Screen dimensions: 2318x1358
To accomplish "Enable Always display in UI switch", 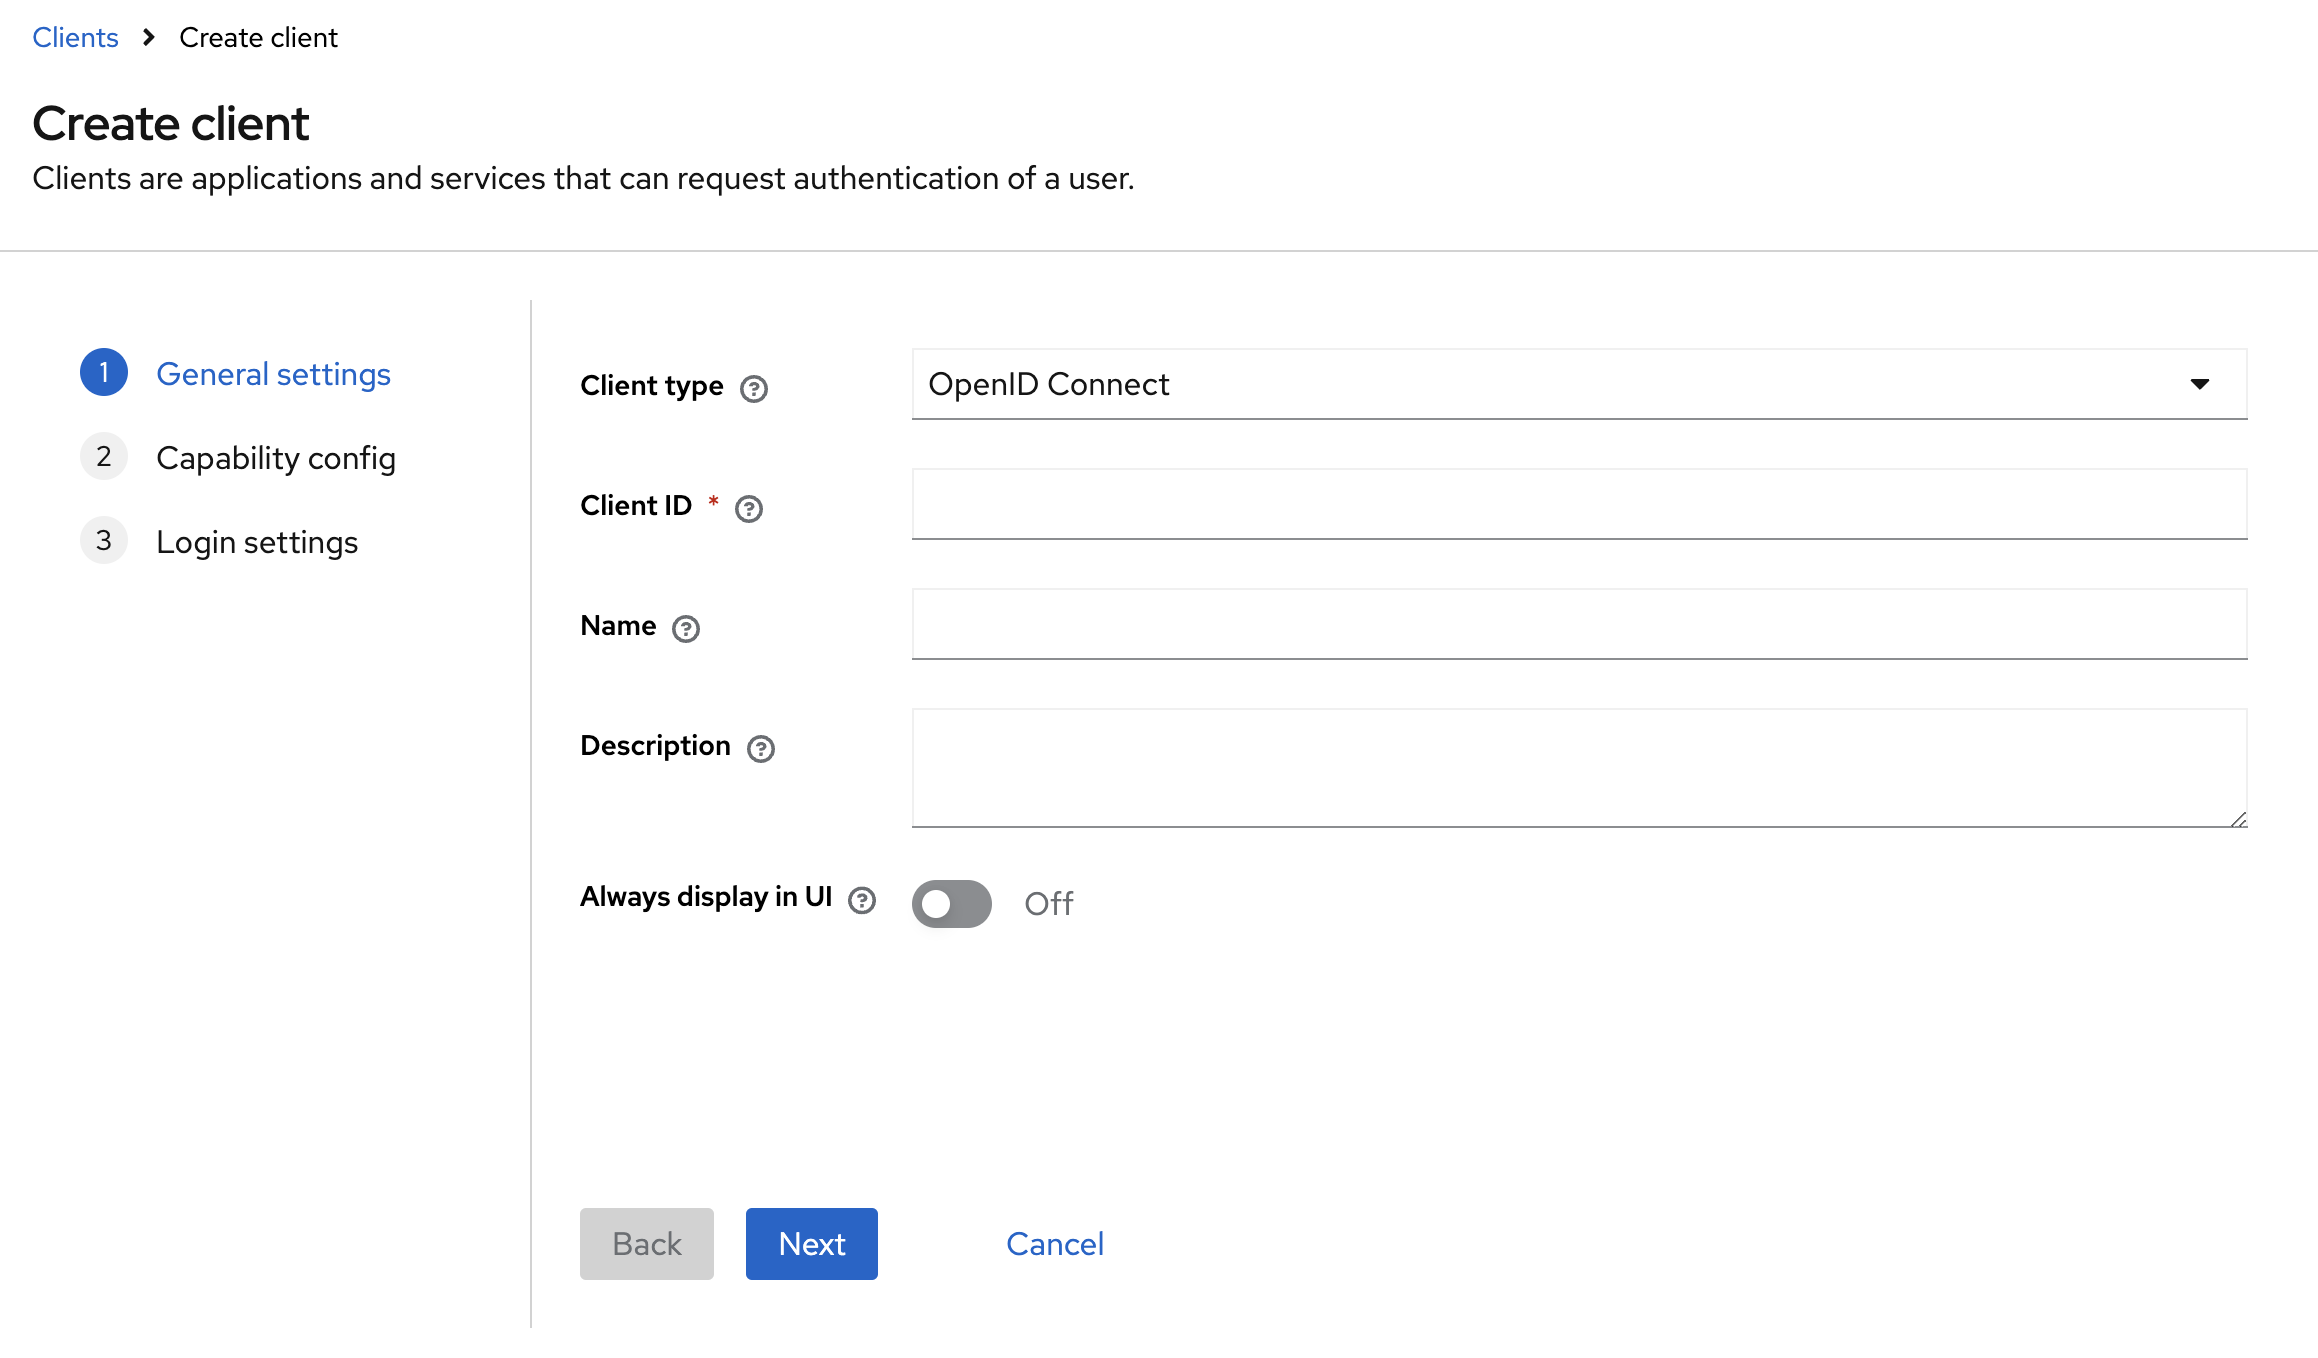I will click(x=951, y=903).
